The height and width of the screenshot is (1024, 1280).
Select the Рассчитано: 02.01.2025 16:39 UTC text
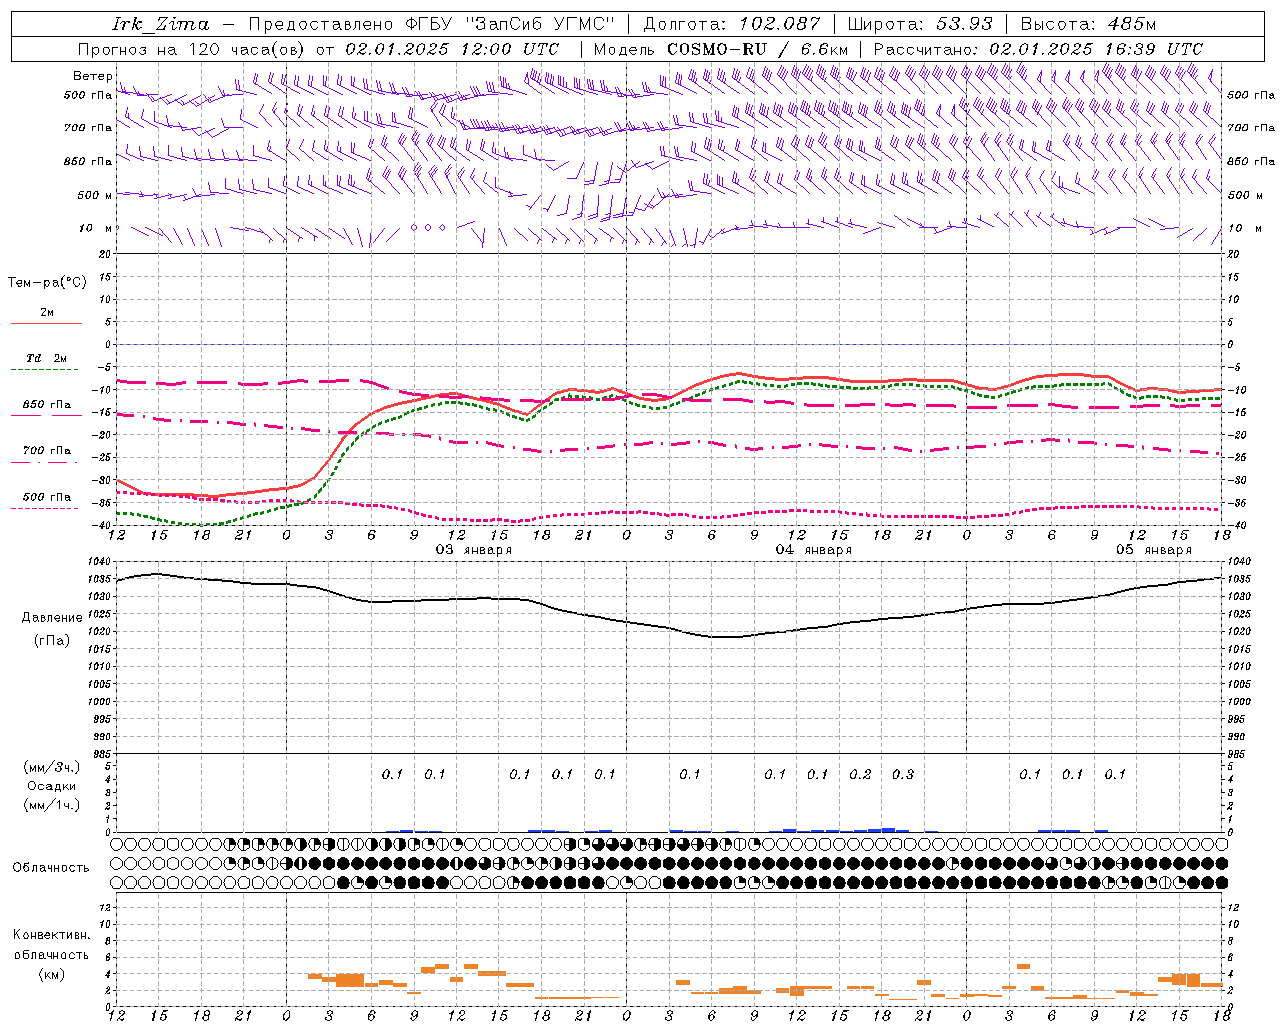click(x=1038, y=49)
